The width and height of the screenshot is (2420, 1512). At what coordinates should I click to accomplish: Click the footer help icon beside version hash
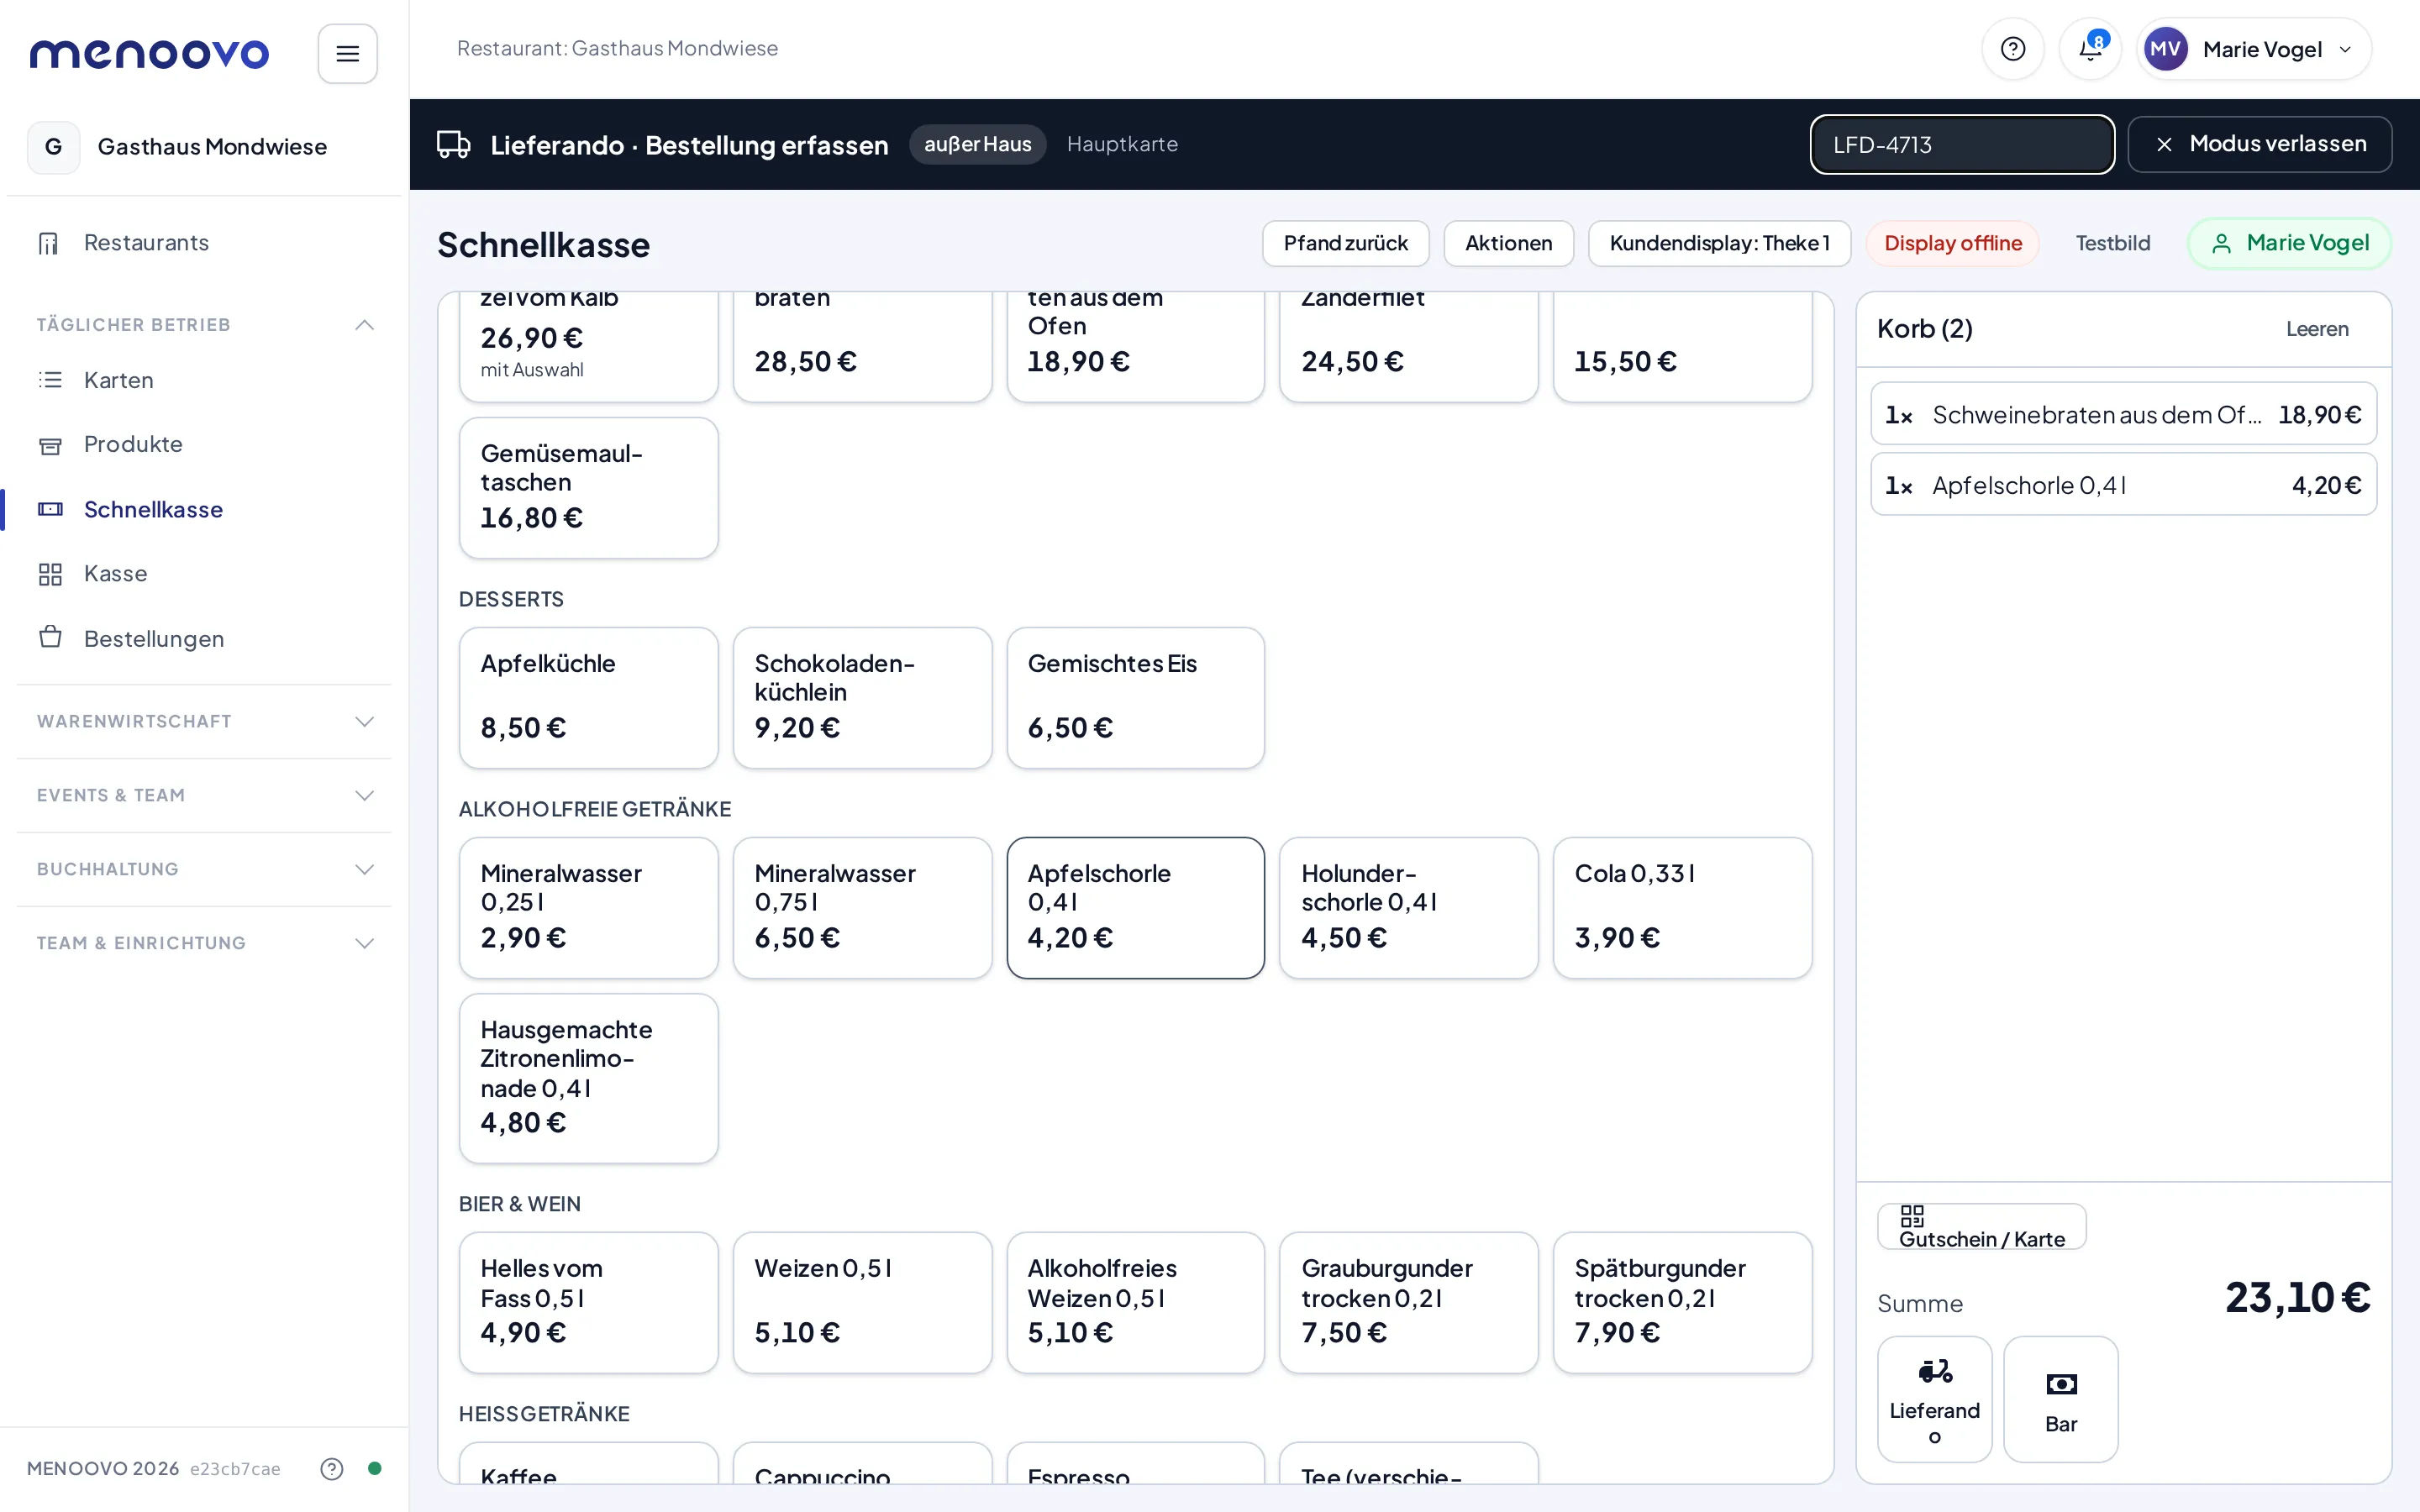331,1468
